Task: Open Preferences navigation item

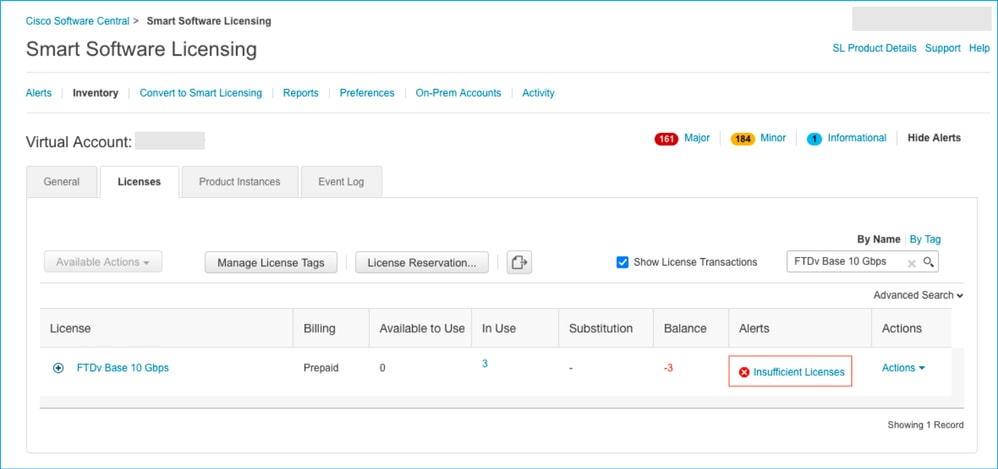Action: click(x=367, y=93)
